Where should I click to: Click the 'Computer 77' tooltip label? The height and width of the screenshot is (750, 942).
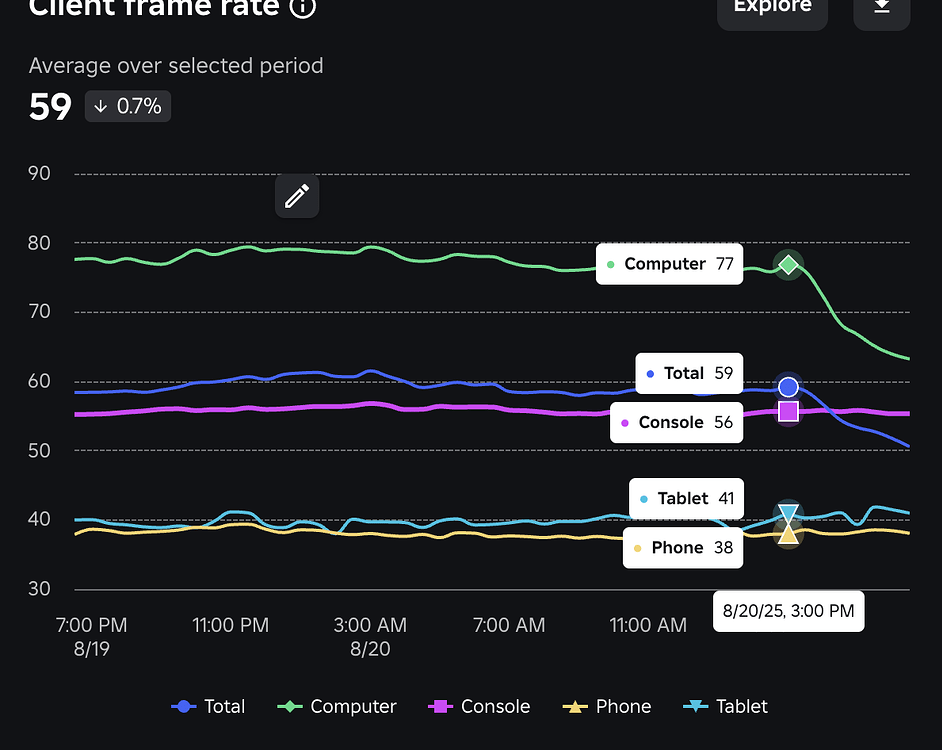(x=669, y=264)
